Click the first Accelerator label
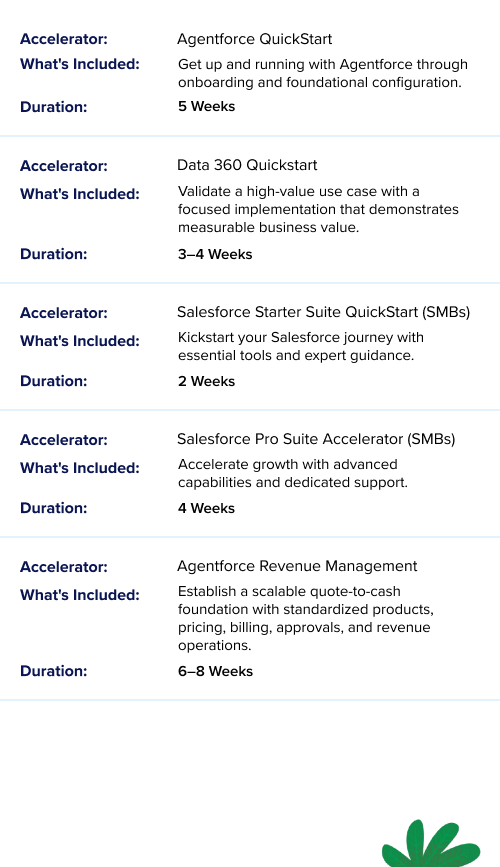This screenshot has height=867, width=500. 64,39
